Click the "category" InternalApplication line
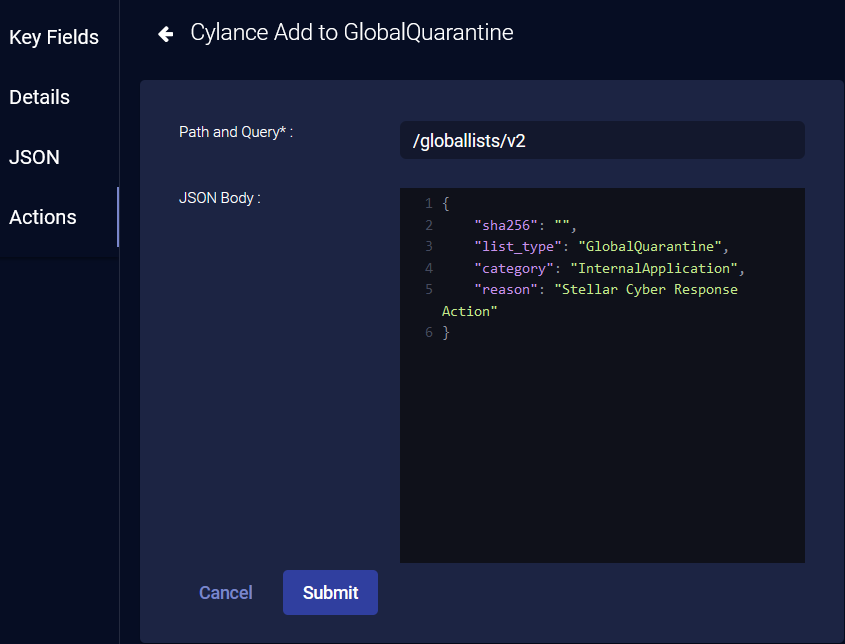 pos(609,268)
